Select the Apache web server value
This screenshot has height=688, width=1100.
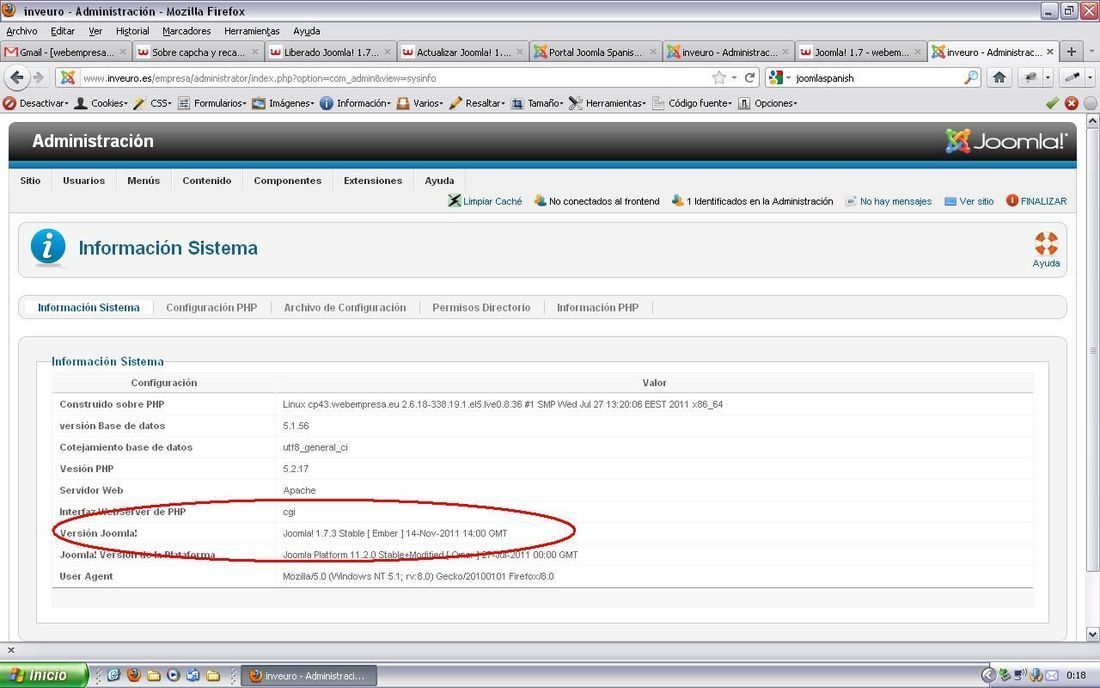(299, 490)
